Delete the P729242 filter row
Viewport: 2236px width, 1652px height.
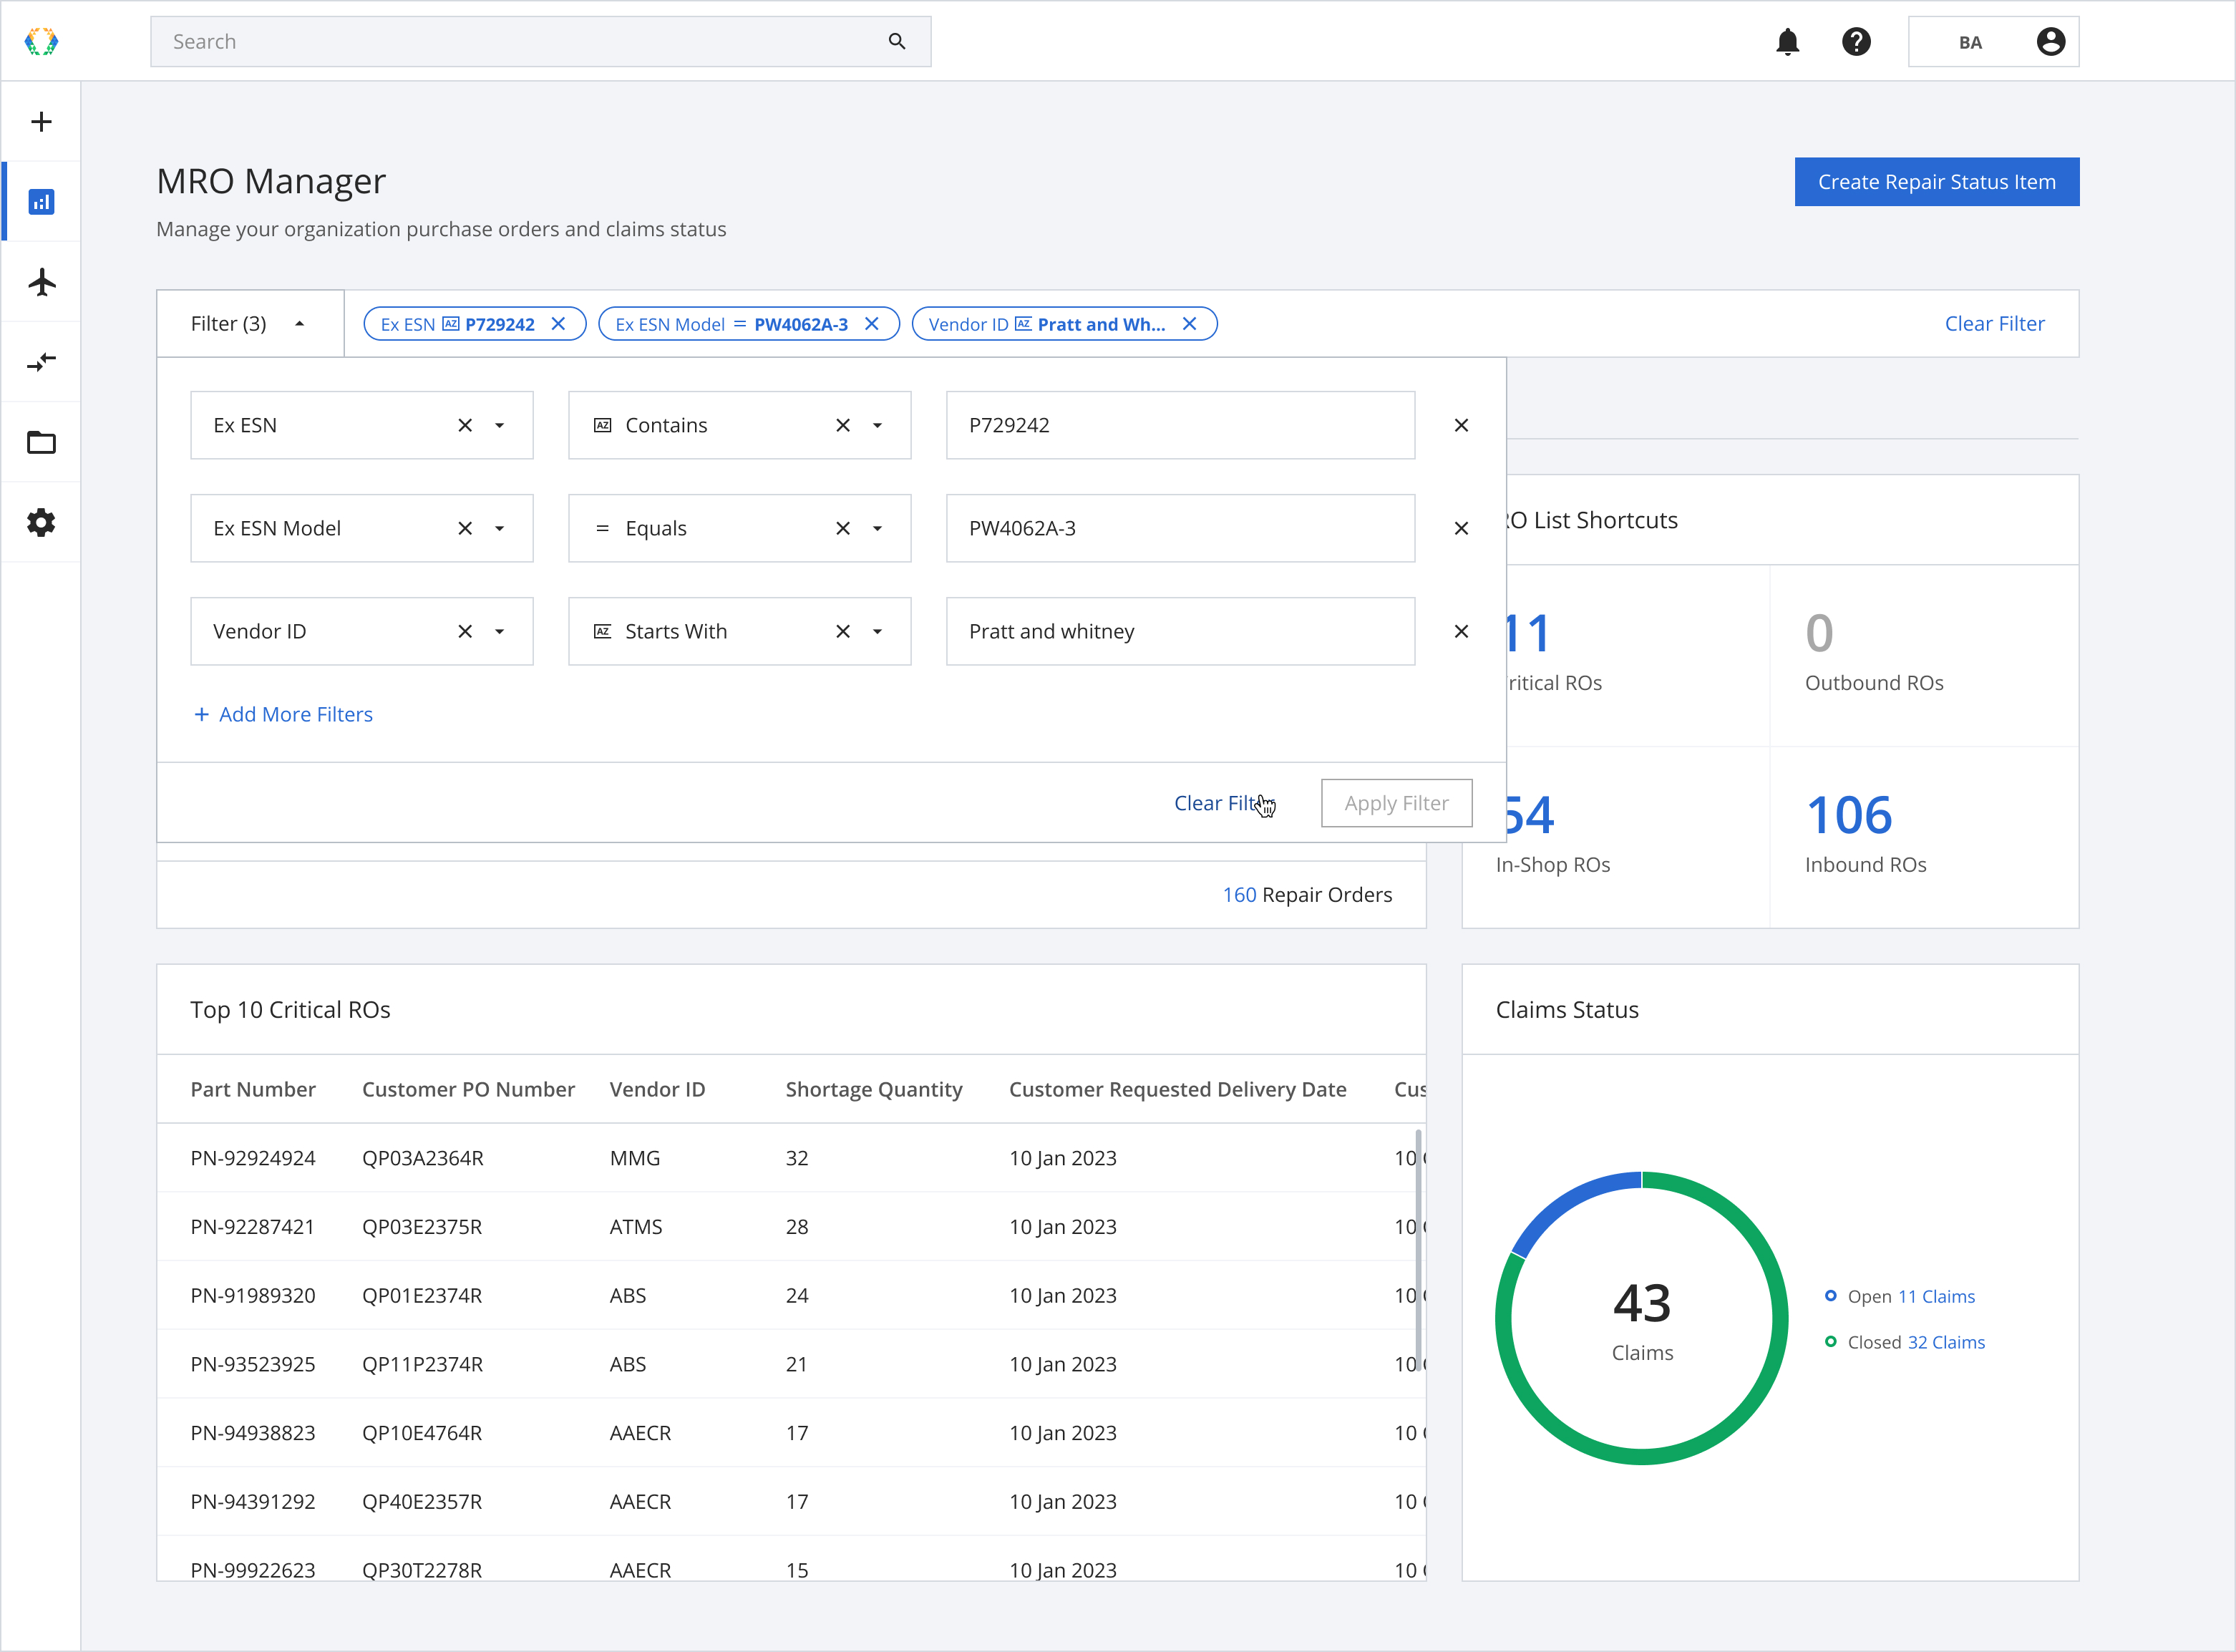(x=1462, y=426)
